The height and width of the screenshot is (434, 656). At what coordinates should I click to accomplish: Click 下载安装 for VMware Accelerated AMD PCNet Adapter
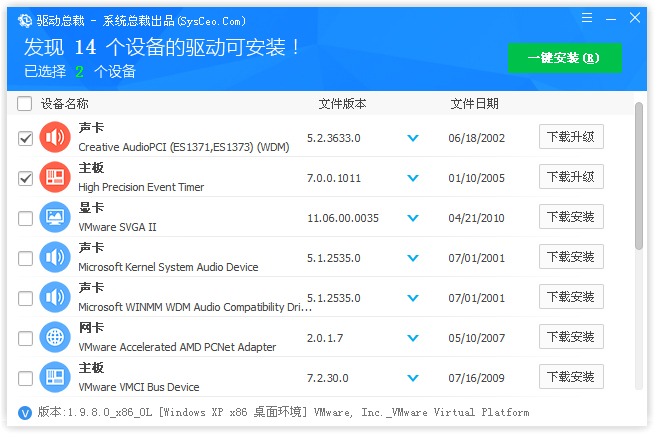571,336
